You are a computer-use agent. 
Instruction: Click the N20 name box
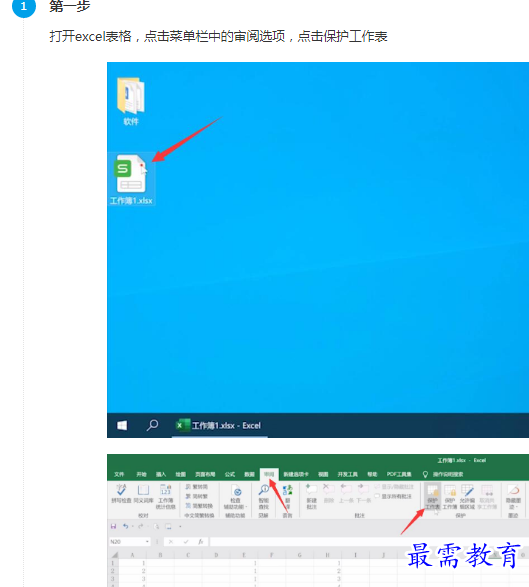pyautogui.click(x=127, y=542)
